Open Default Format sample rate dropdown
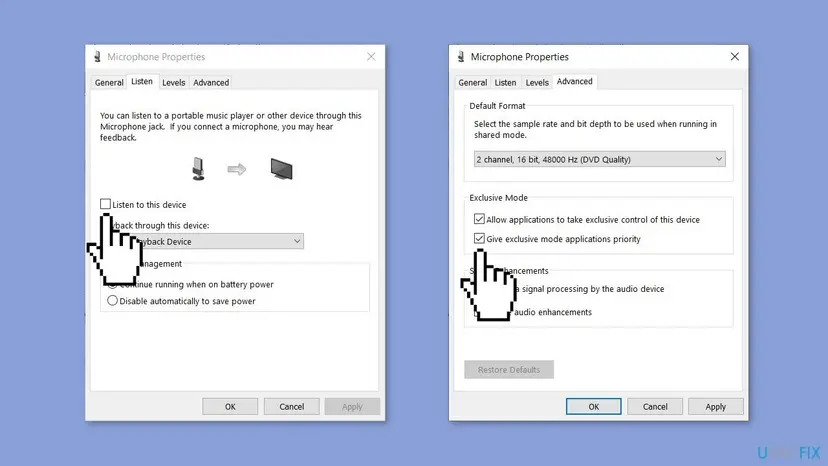Image resolution: width=828 pixels, height=466 pixels. click(x=599, y=159)
